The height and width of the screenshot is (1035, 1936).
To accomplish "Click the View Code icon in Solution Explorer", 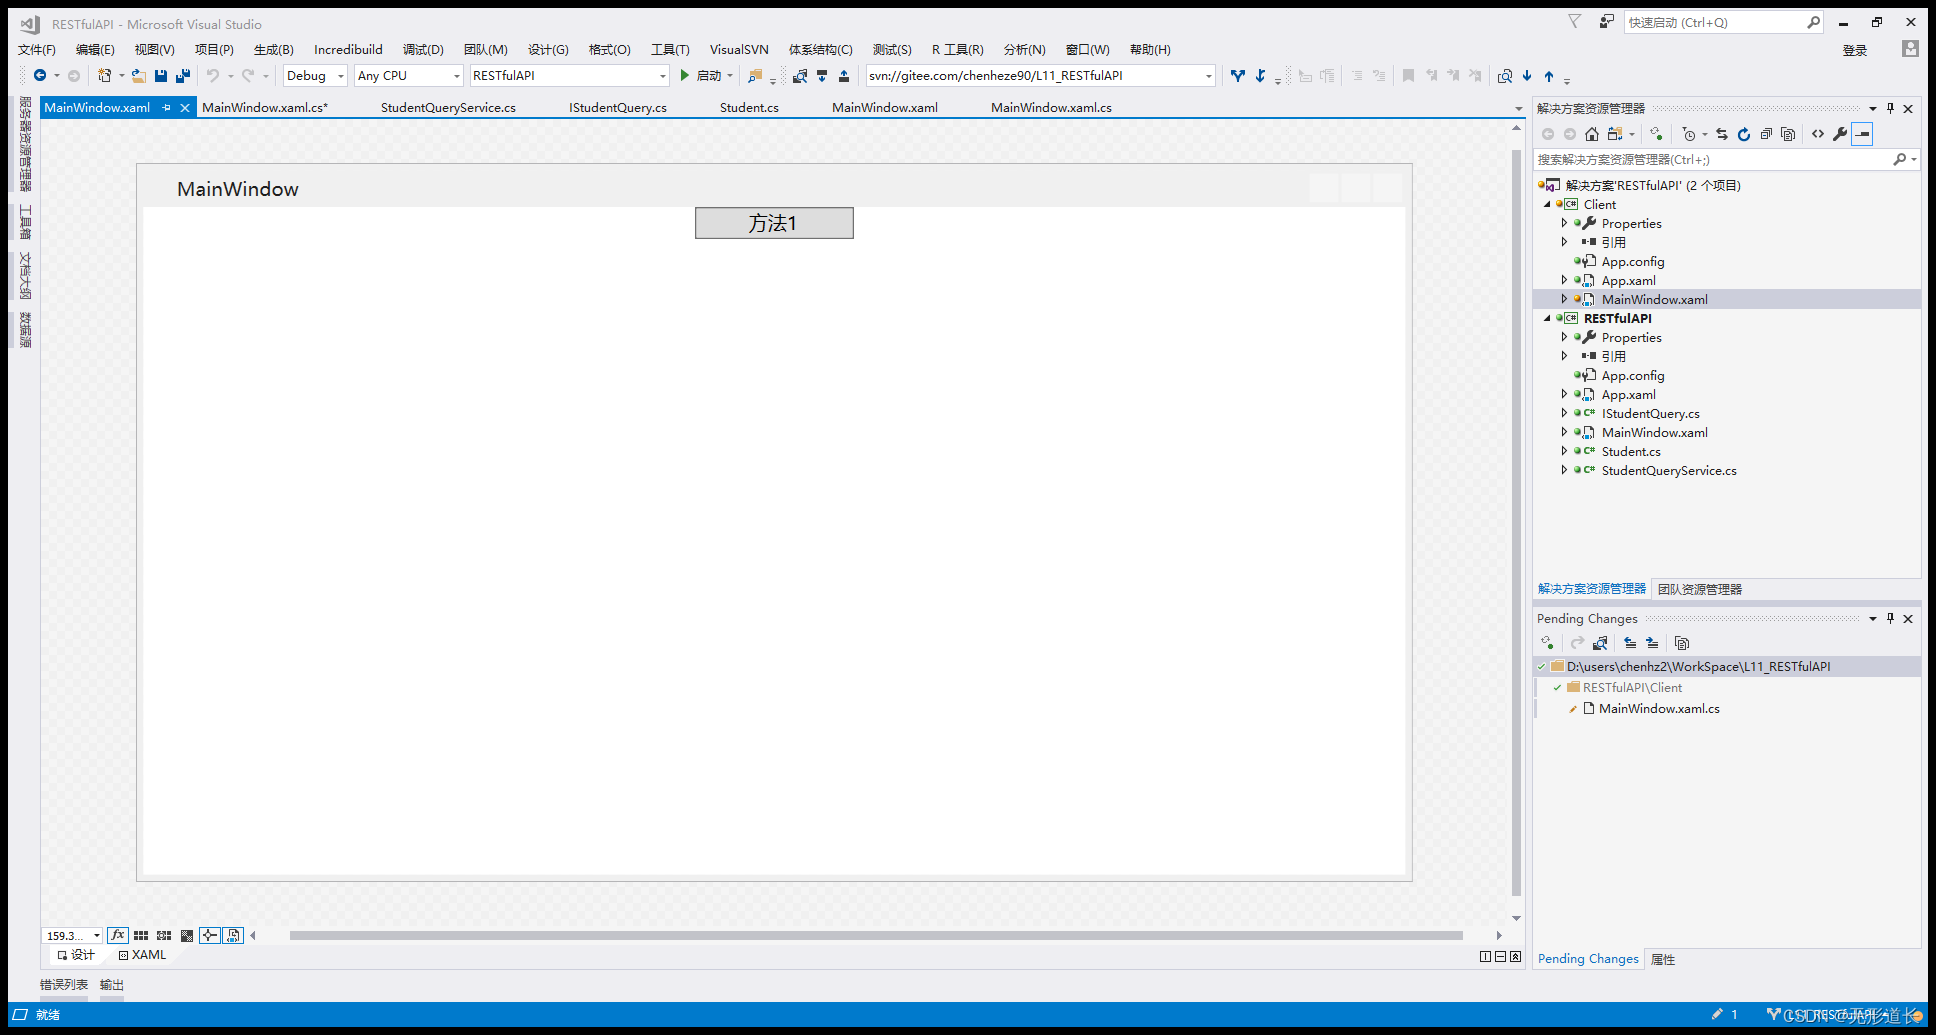I will tap(1818, 134).
